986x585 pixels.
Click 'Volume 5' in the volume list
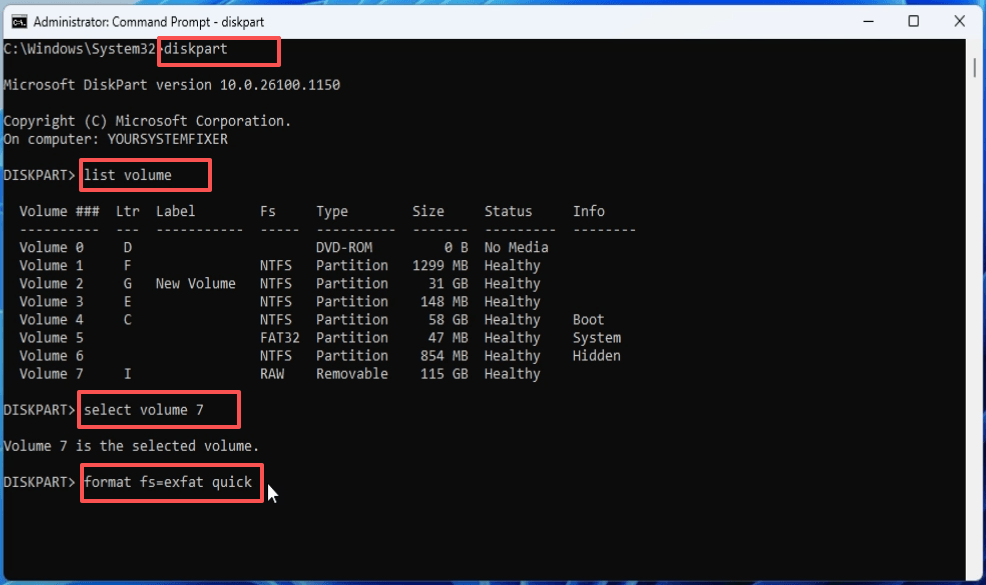click(x=51, y=338)
